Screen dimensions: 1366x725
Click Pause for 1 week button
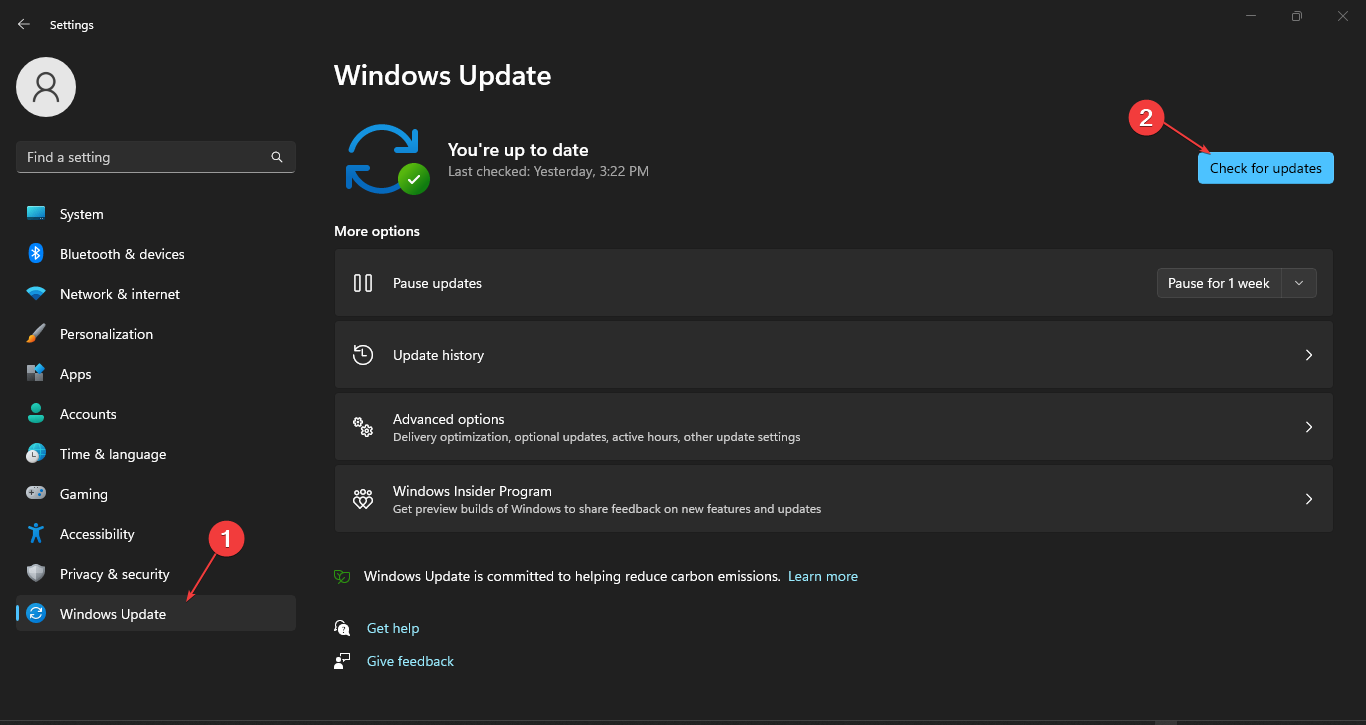[x=1219, y=283]
